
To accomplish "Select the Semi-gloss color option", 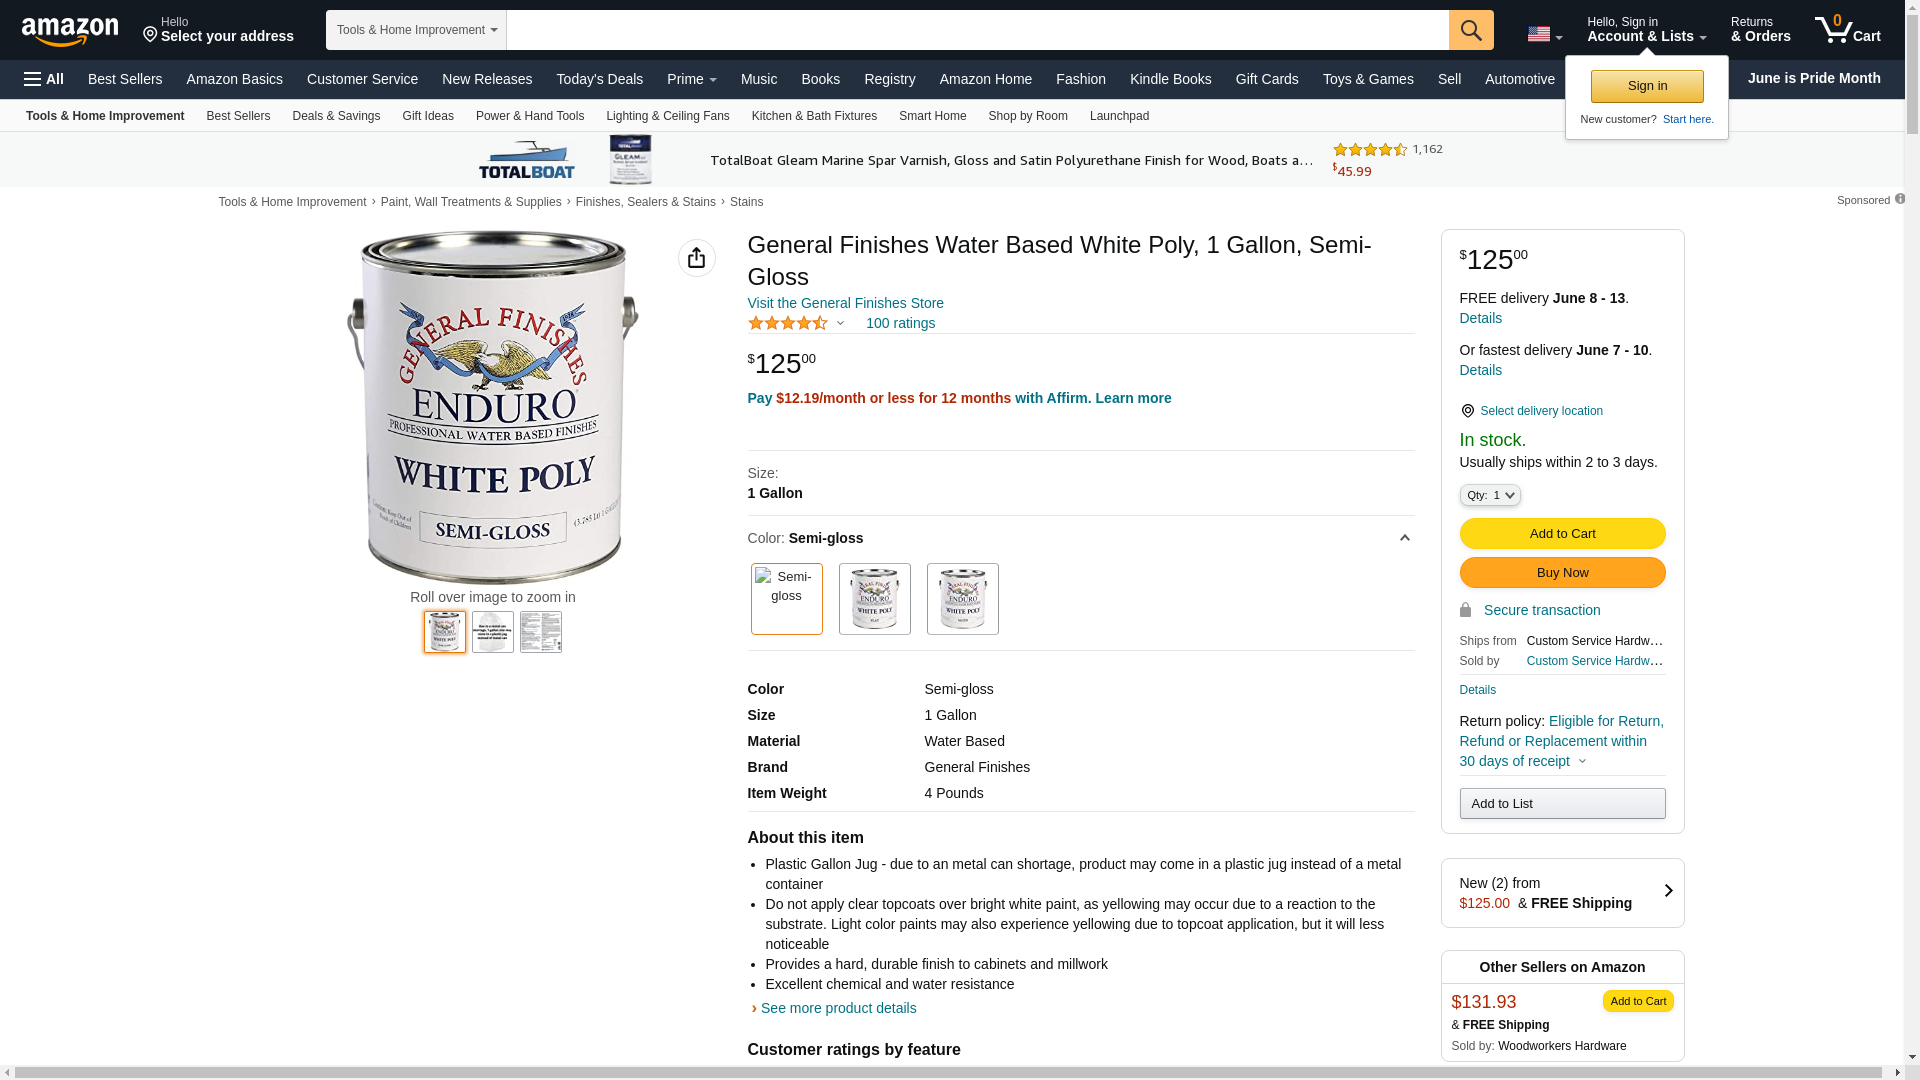I will (x=787, y=599).
